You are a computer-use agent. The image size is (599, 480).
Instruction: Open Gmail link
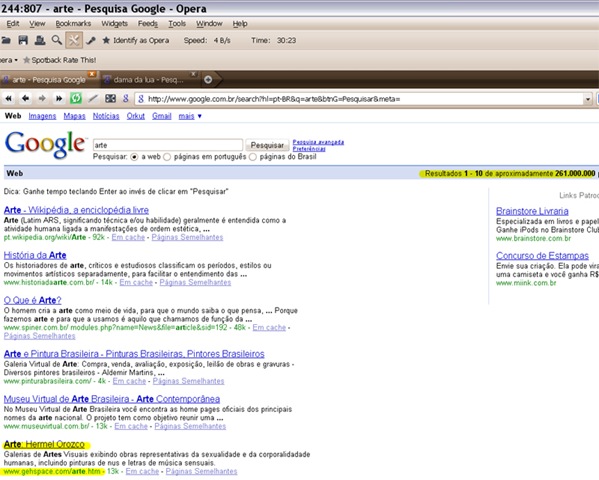[x=162, y=116]
